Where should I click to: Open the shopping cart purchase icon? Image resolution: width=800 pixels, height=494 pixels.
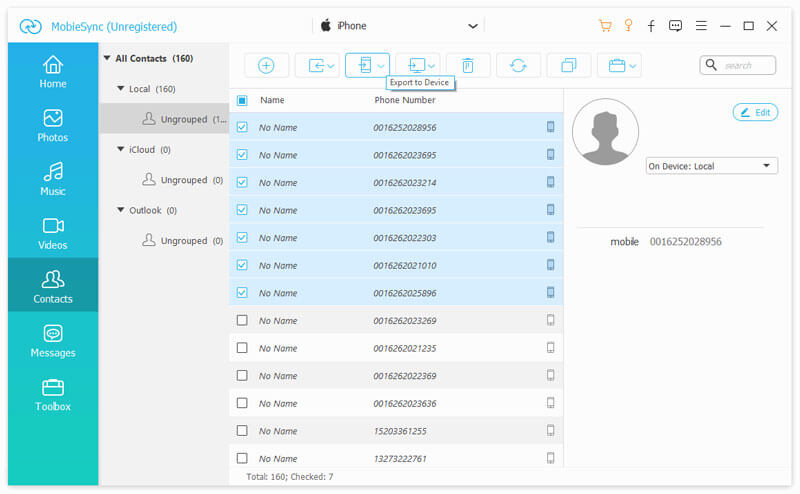click(605, 26)
